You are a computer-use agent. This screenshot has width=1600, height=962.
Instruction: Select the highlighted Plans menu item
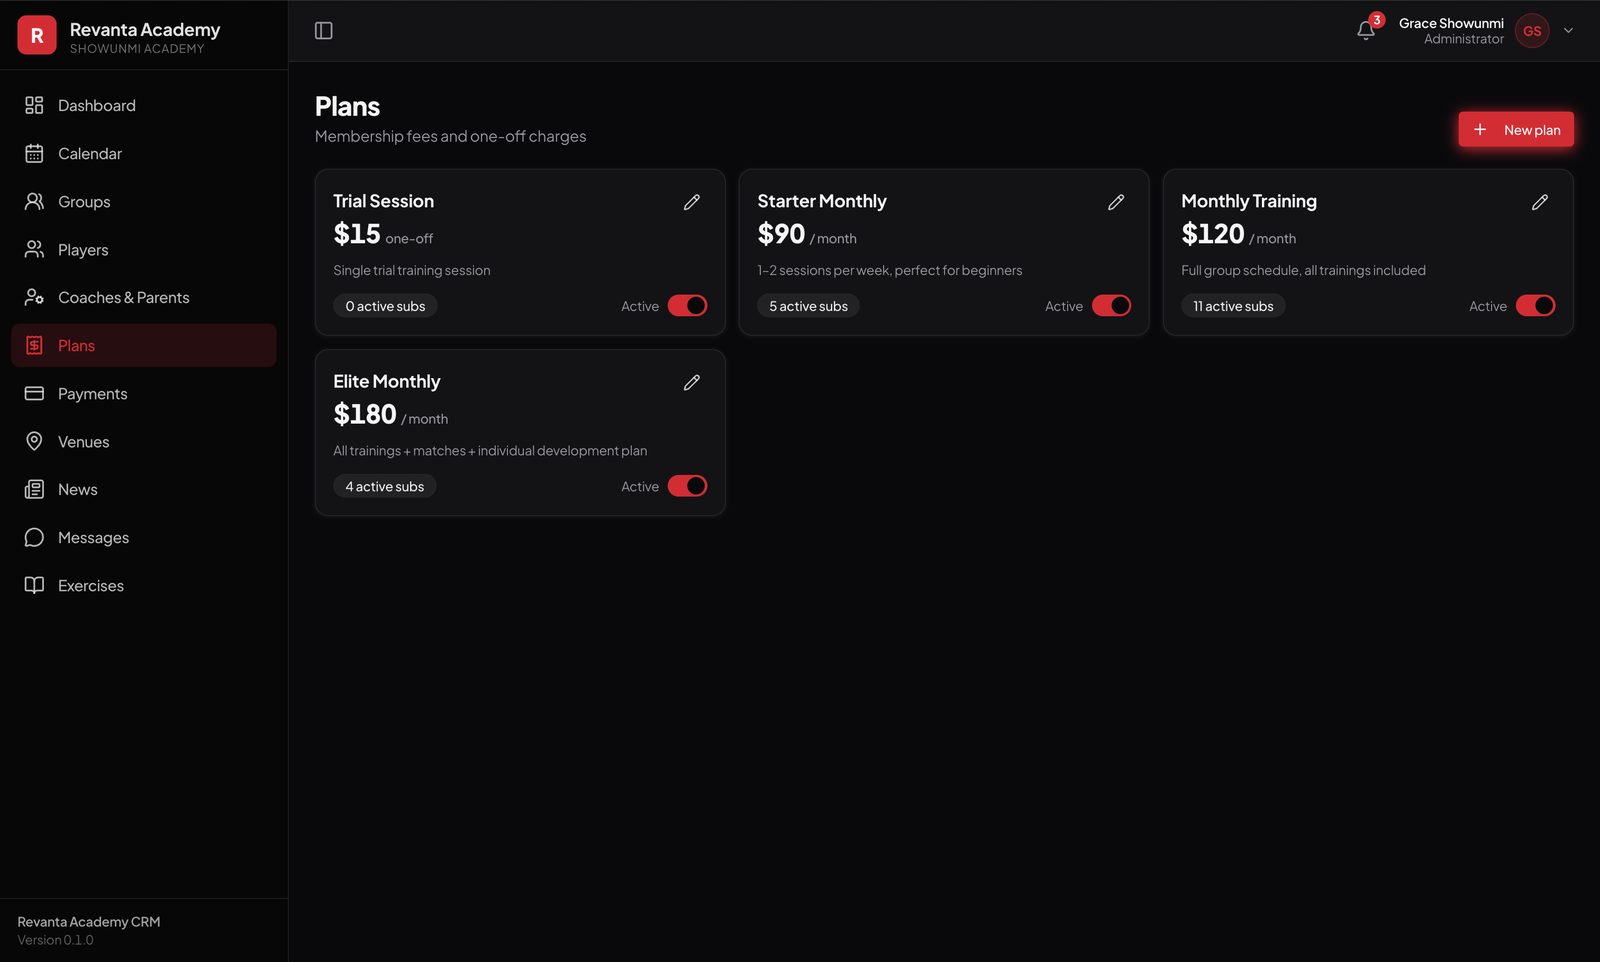pos(144,345)
